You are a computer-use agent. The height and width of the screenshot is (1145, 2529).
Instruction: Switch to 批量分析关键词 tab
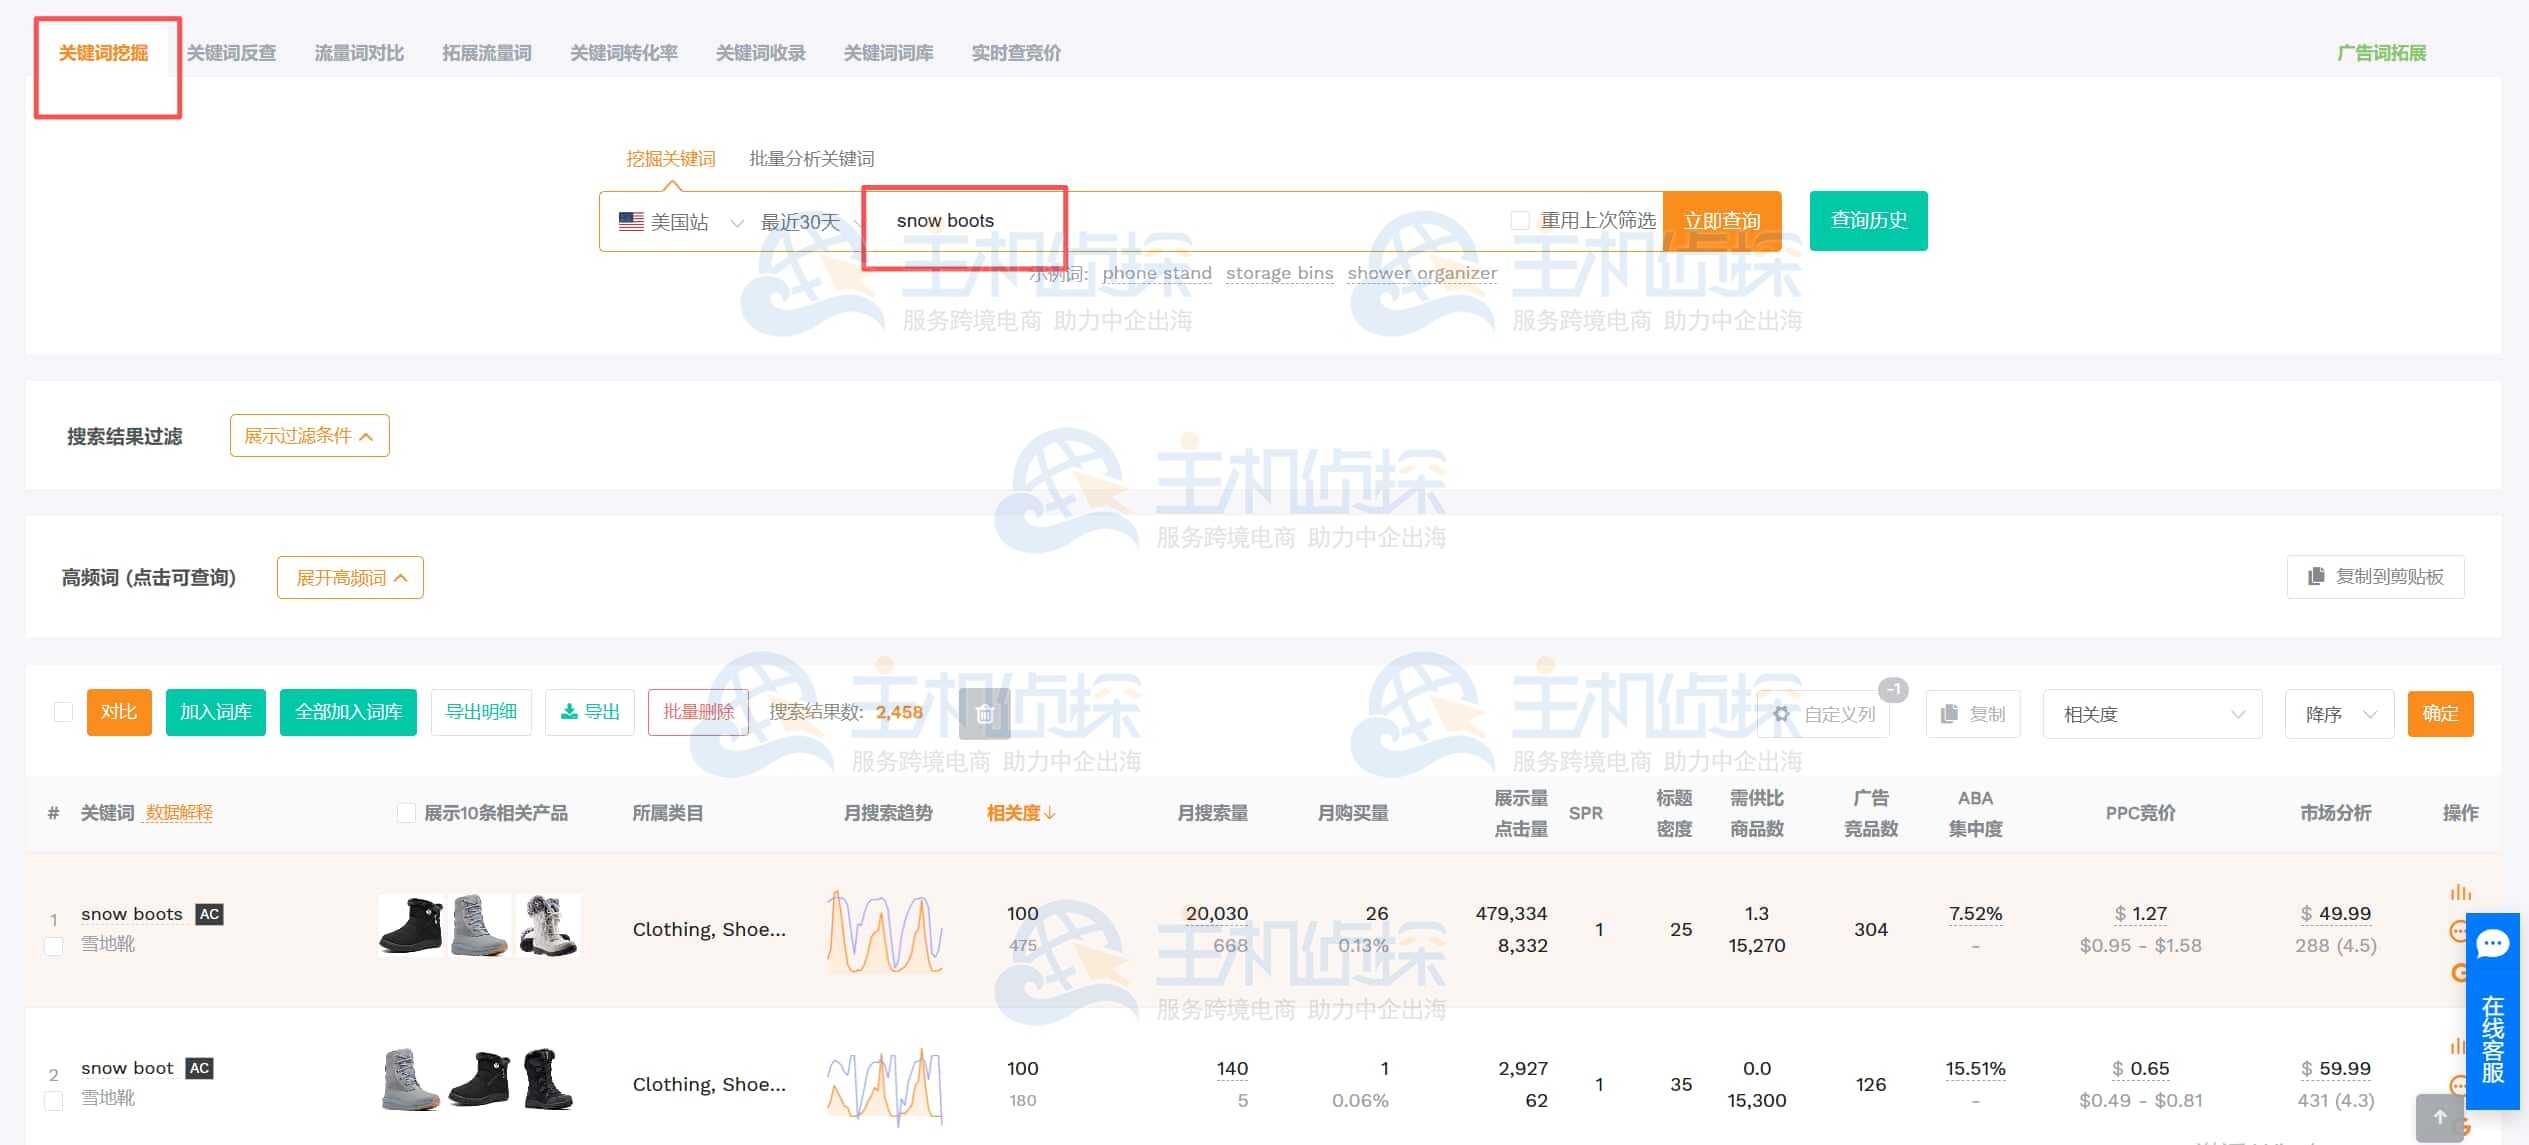pyautogui.click(x=811, y=159)
